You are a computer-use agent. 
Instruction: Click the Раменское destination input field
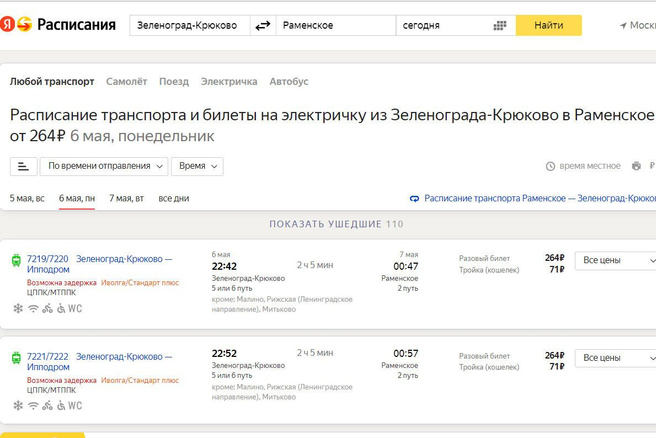coord(334,25)
